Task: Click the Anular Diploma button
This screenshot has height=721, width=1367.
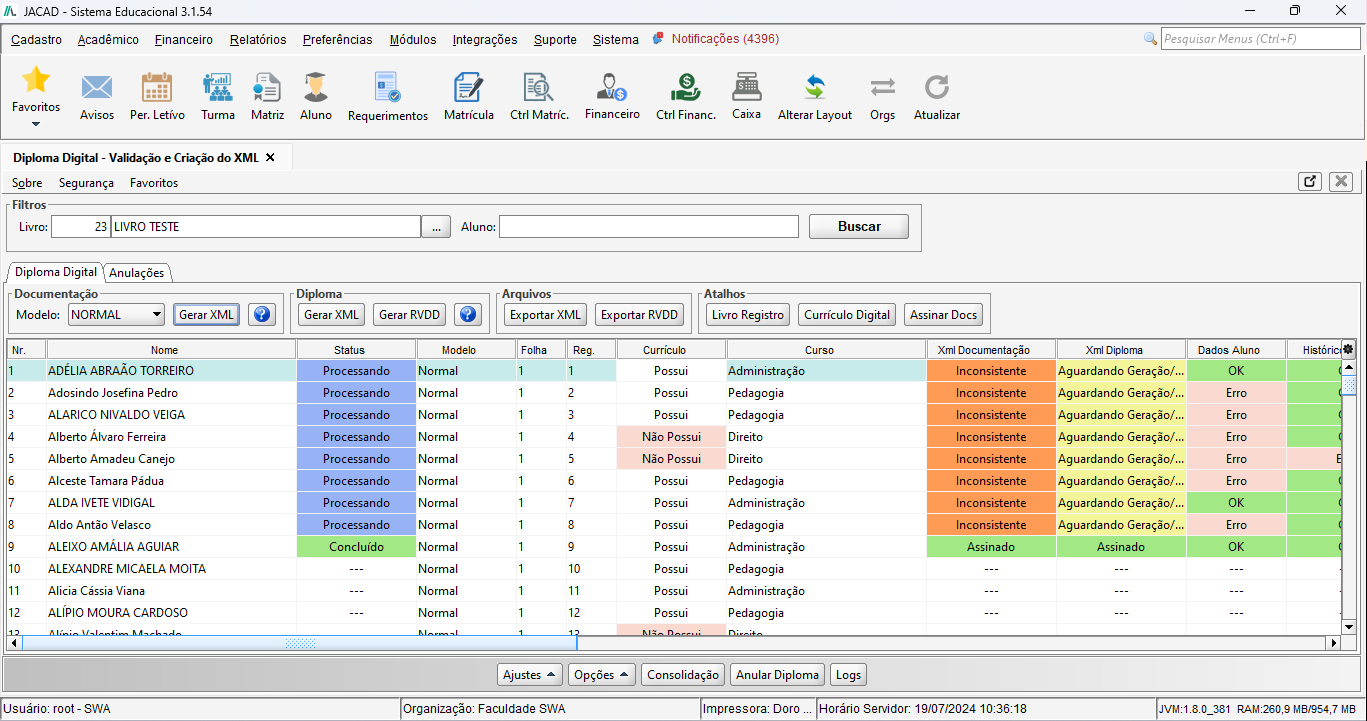Action: tap(778, 675)
